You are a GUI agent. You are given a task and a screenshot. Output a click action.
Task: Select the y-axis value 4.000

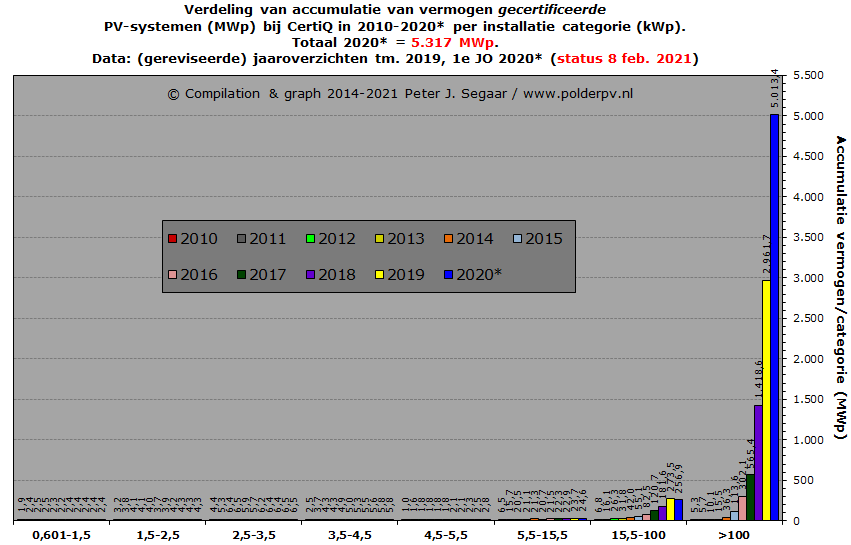[x=808, y=197]
